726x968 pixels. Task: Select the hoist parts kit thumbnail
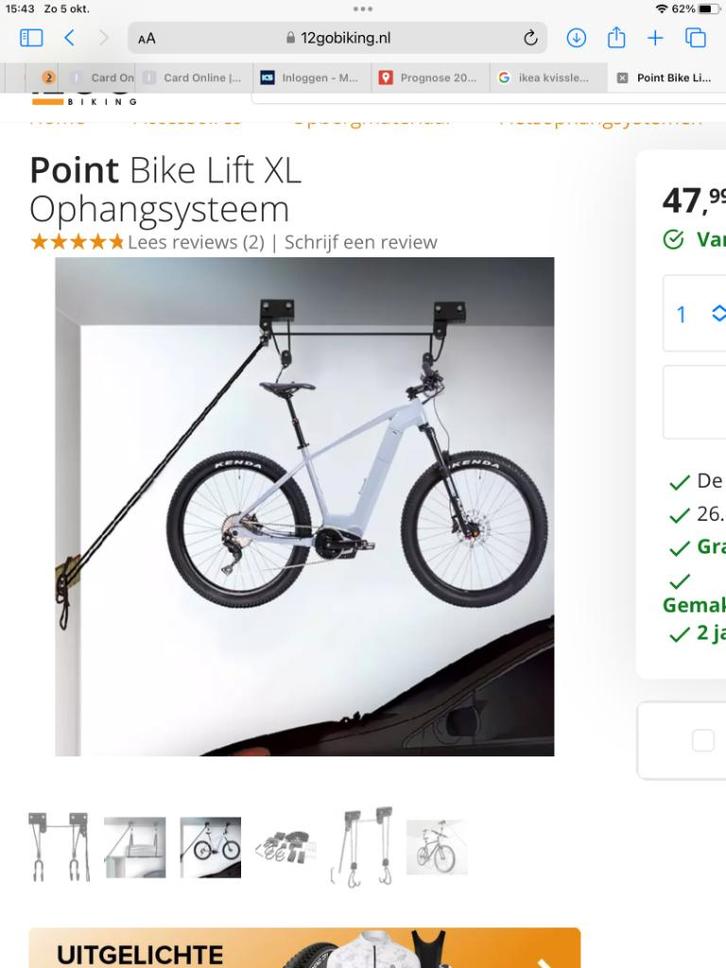[284, 848]
